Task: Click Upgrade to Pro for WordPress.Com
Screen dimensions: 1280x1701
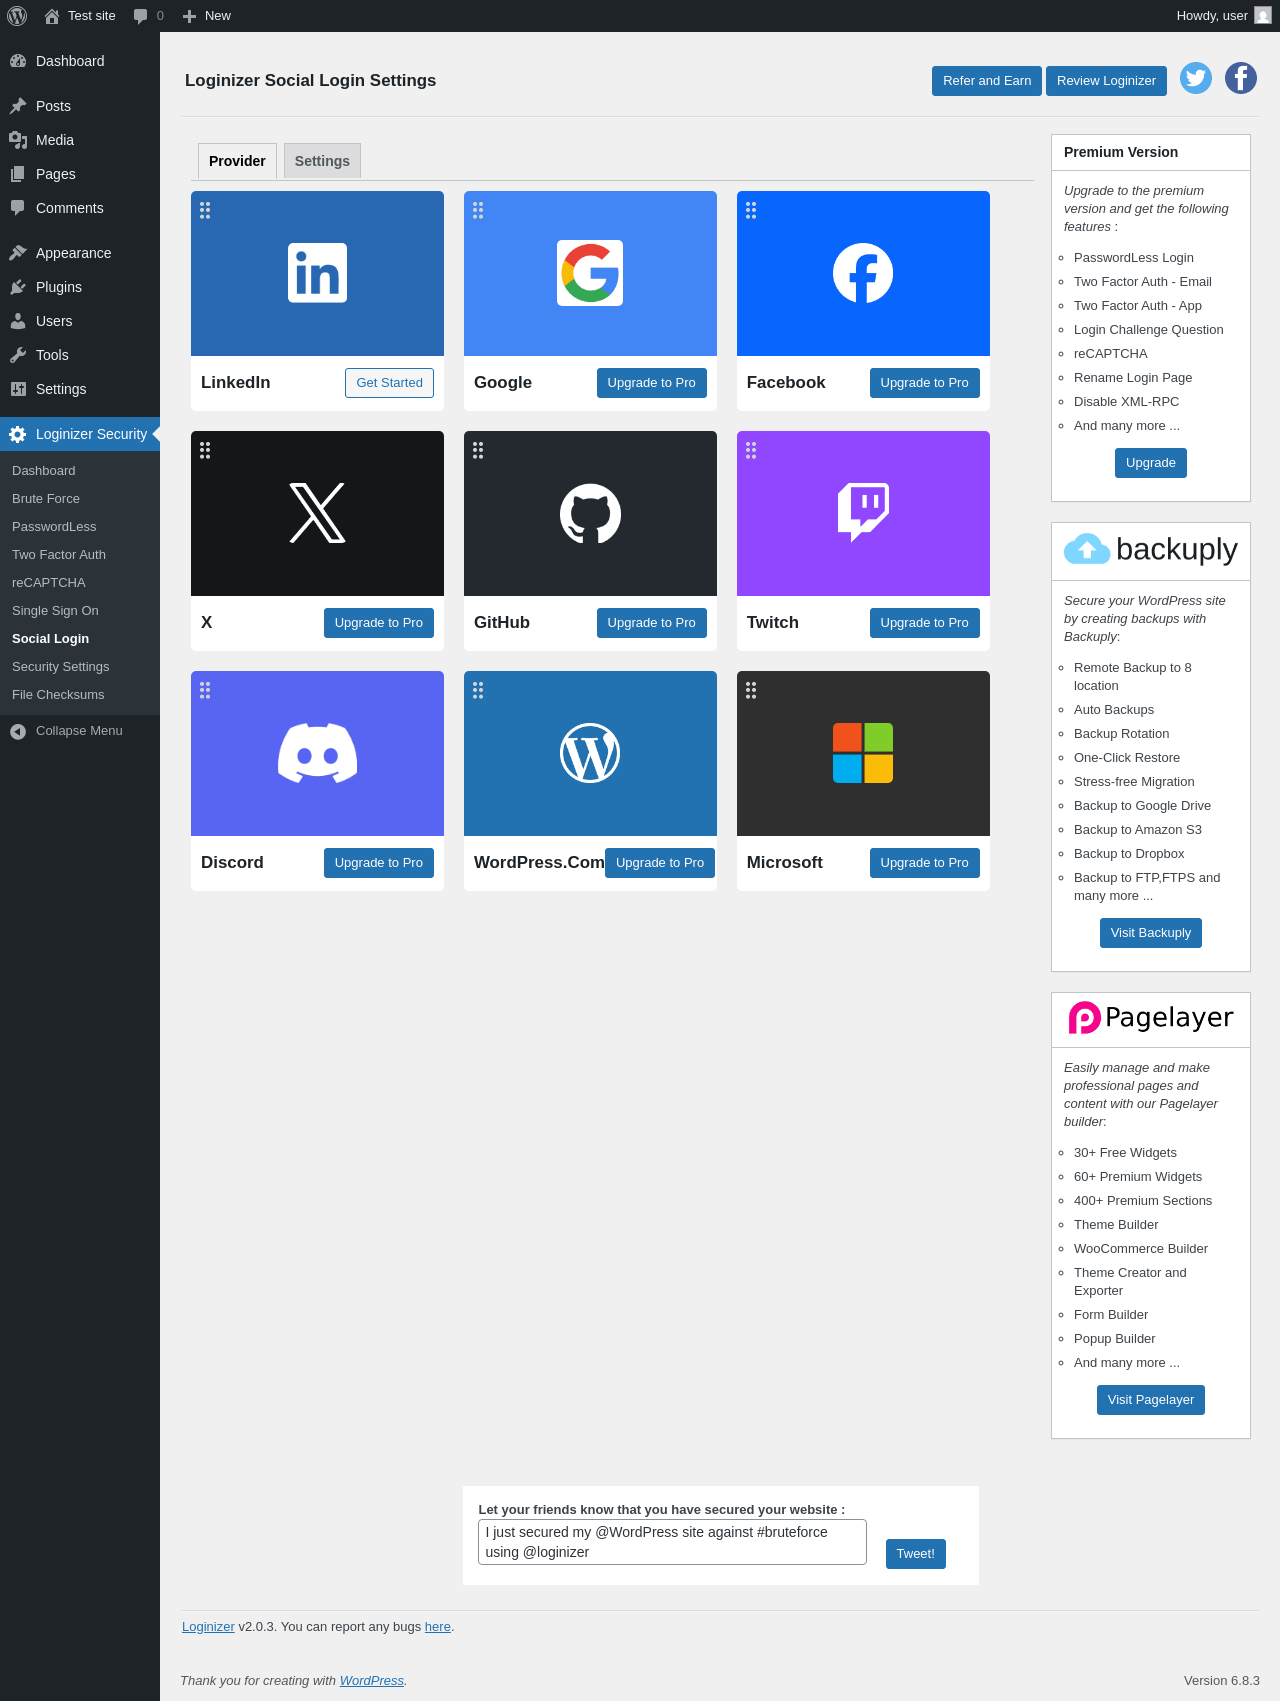Action: (x=660, y=863)
